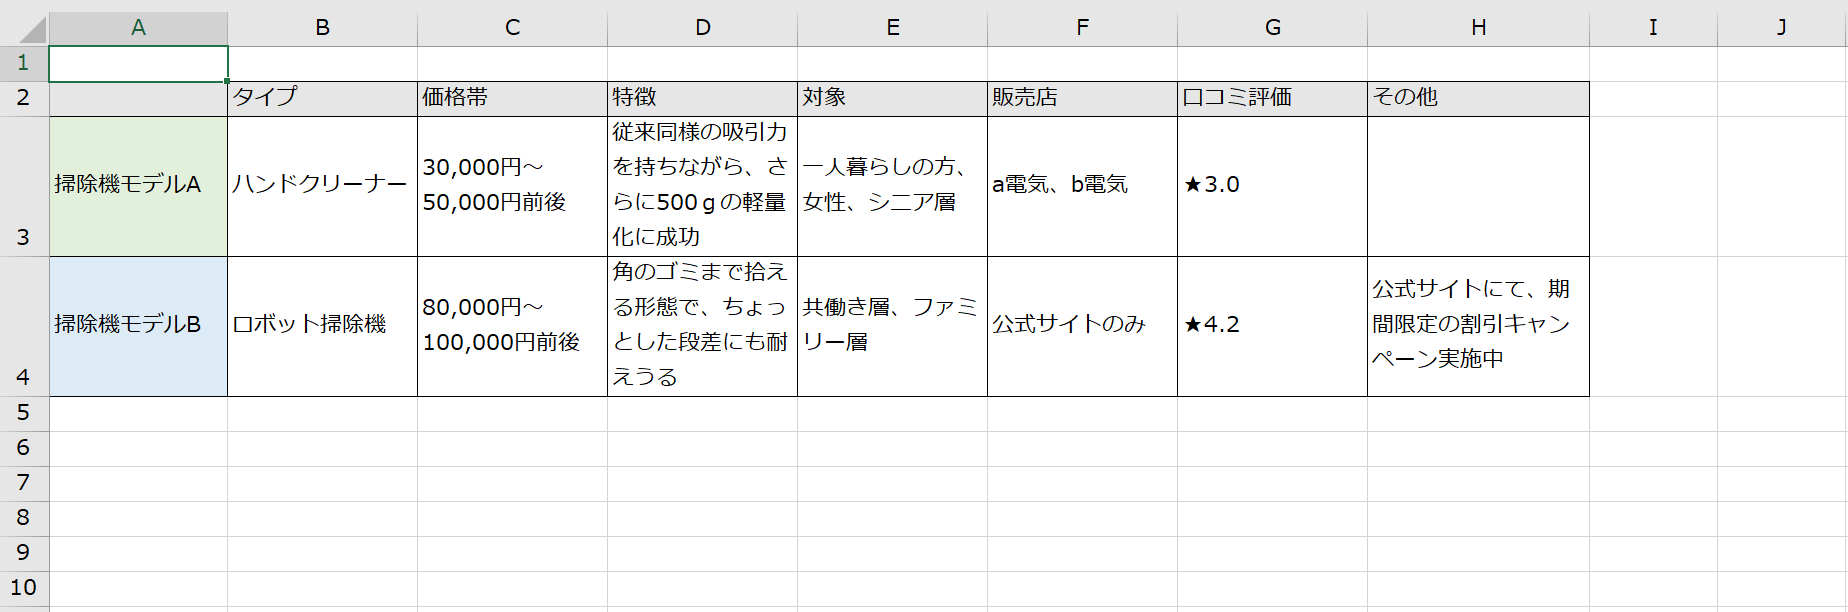Screen dimensions: 1848x612
Task: Select column G header
Action: pyautogui.click(x=1272, y=28)
